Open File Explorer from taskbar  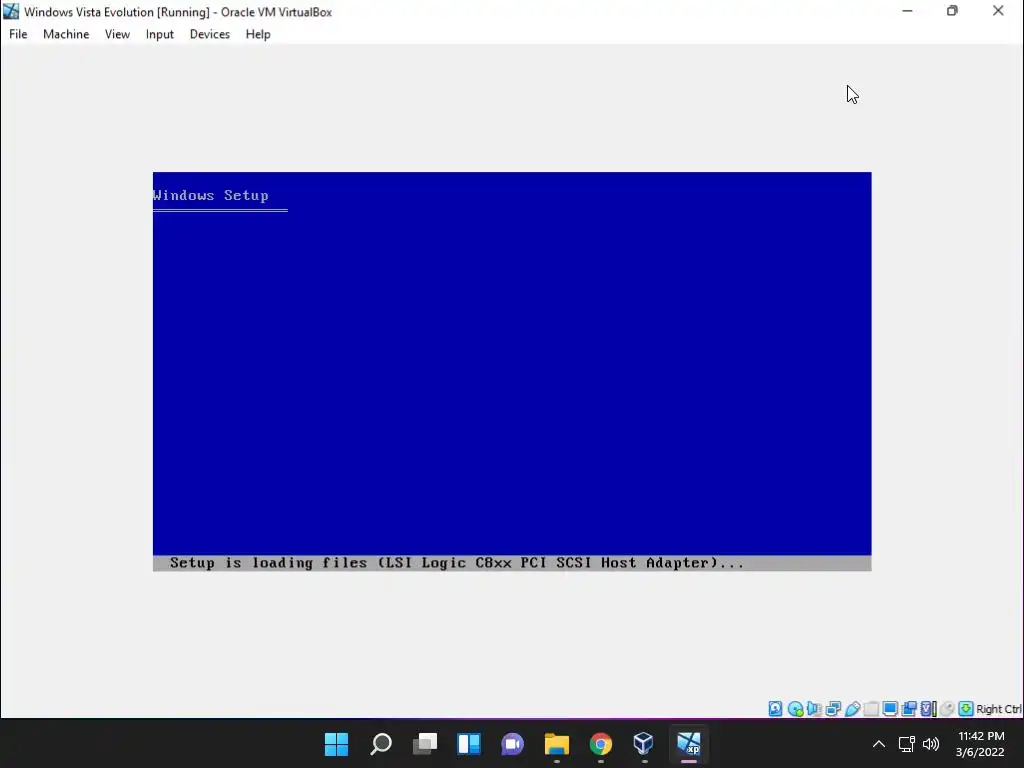point(556,744)
